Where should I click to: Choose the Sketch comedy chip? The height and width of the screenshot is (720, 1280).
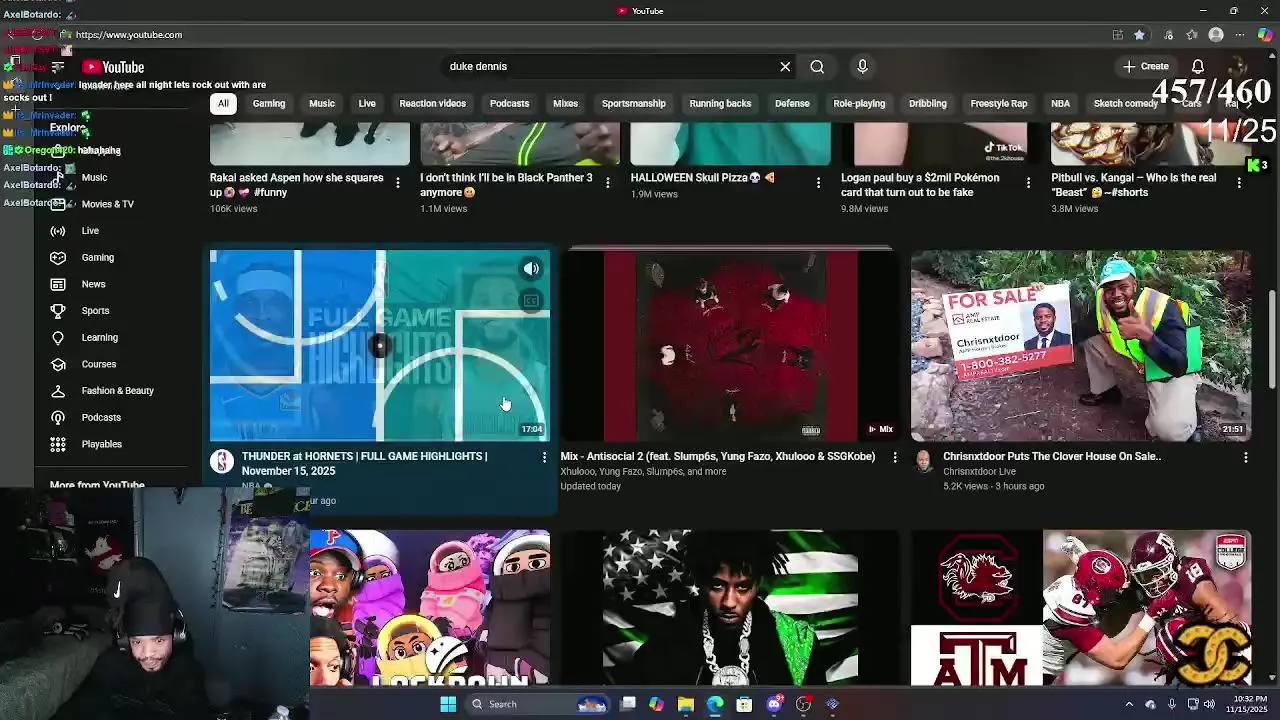coord(1126,103)
